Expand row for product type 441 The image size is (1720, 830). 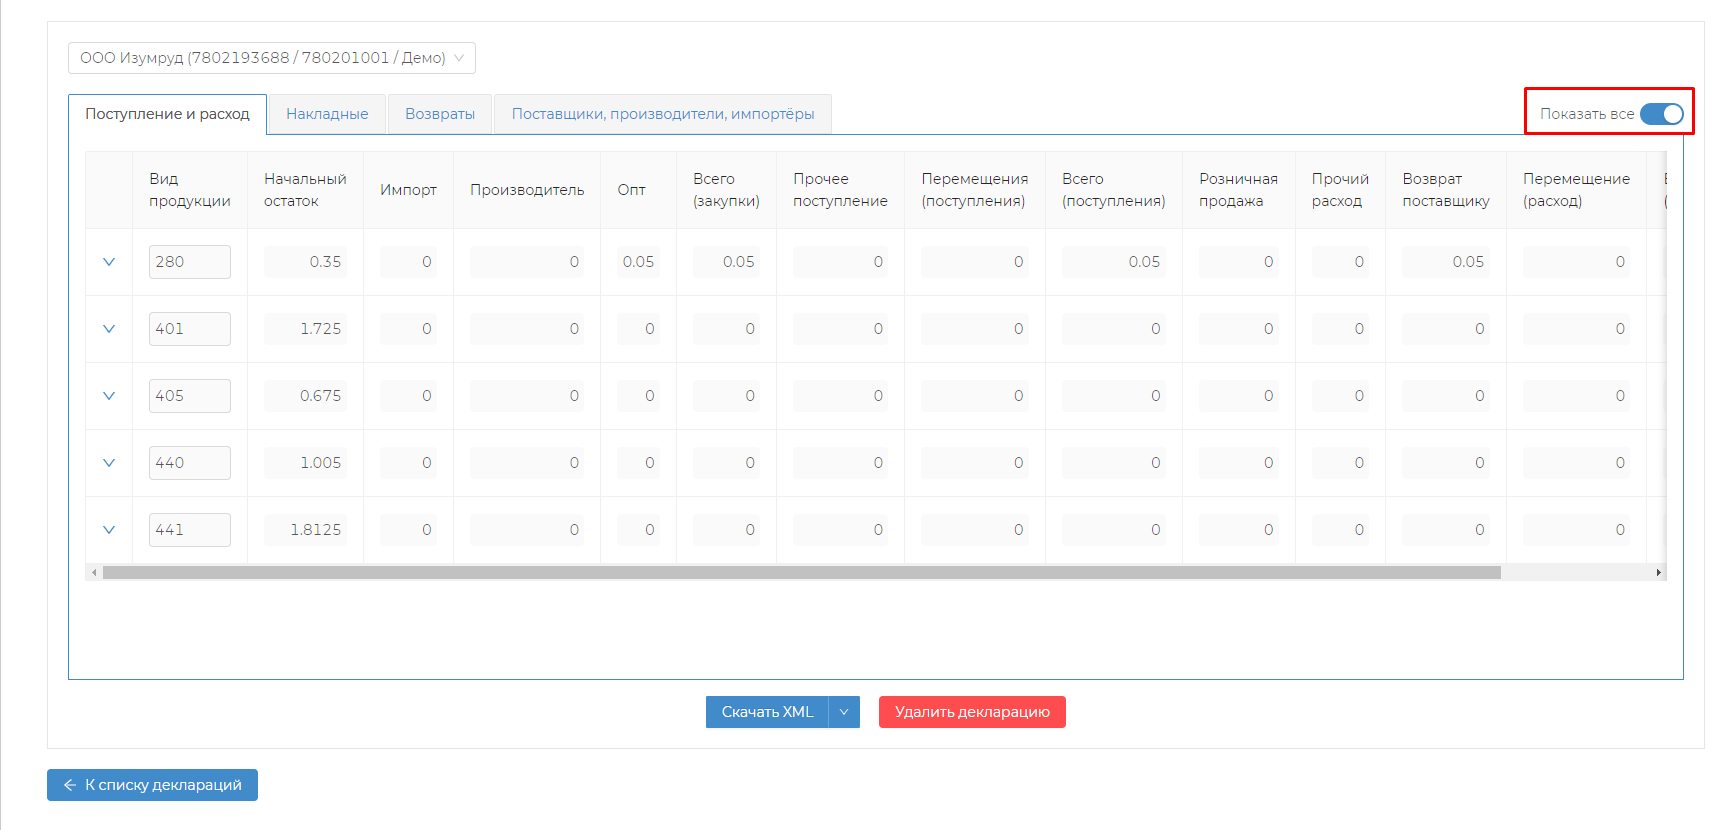(x=109, y=530)
